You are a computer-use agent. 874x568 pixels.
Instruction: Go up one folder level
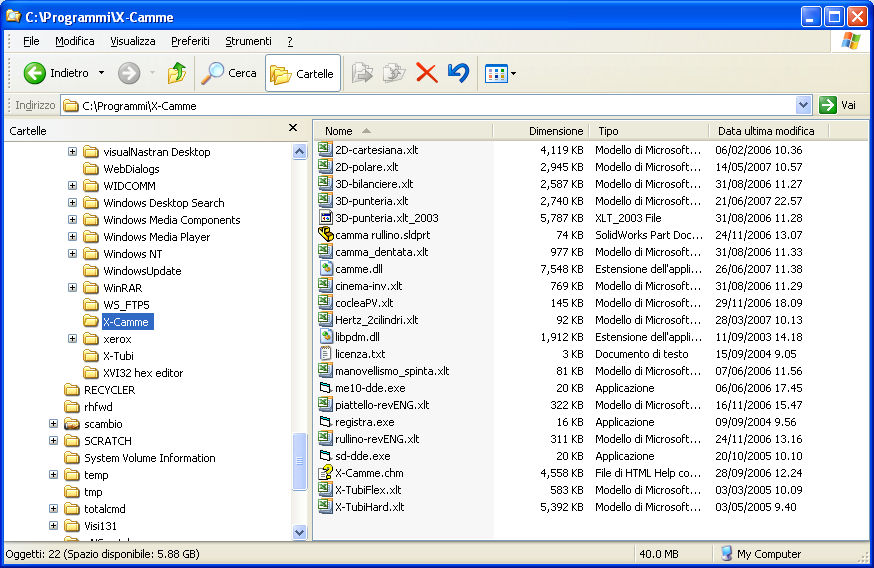[177, 73]
